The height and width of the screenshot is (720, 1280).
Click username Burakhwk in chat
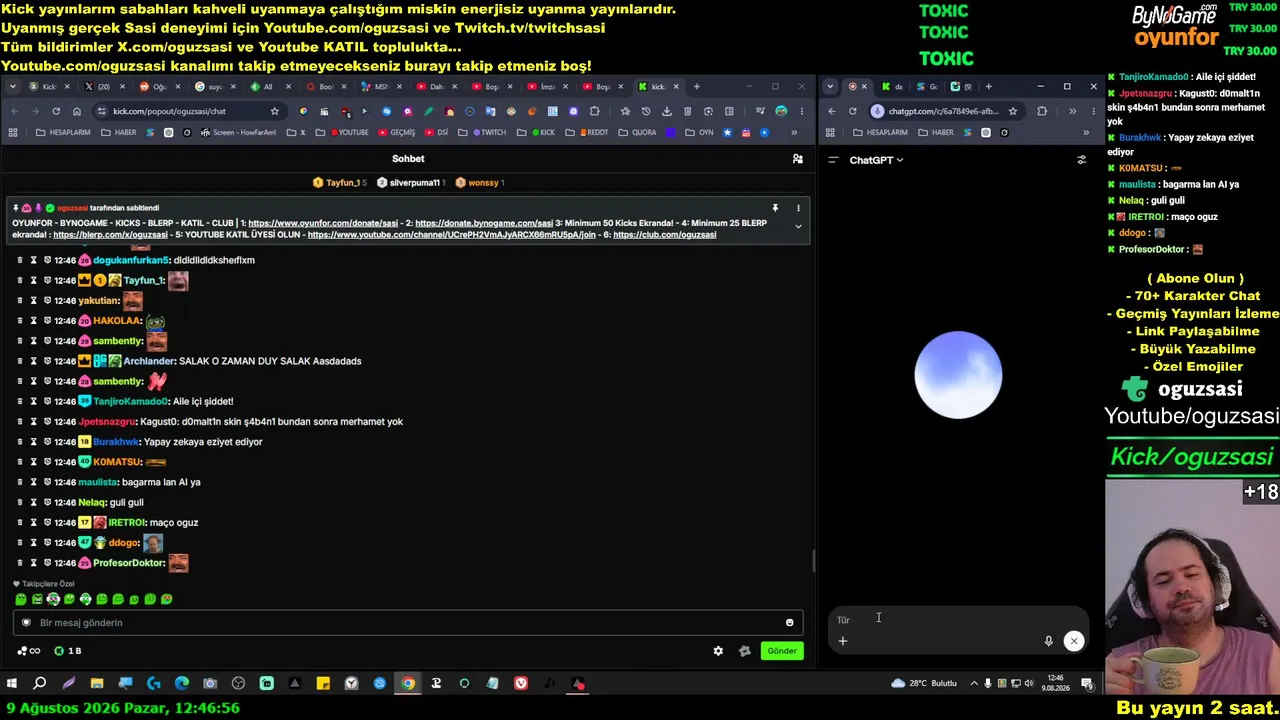[x=116, y=442]
